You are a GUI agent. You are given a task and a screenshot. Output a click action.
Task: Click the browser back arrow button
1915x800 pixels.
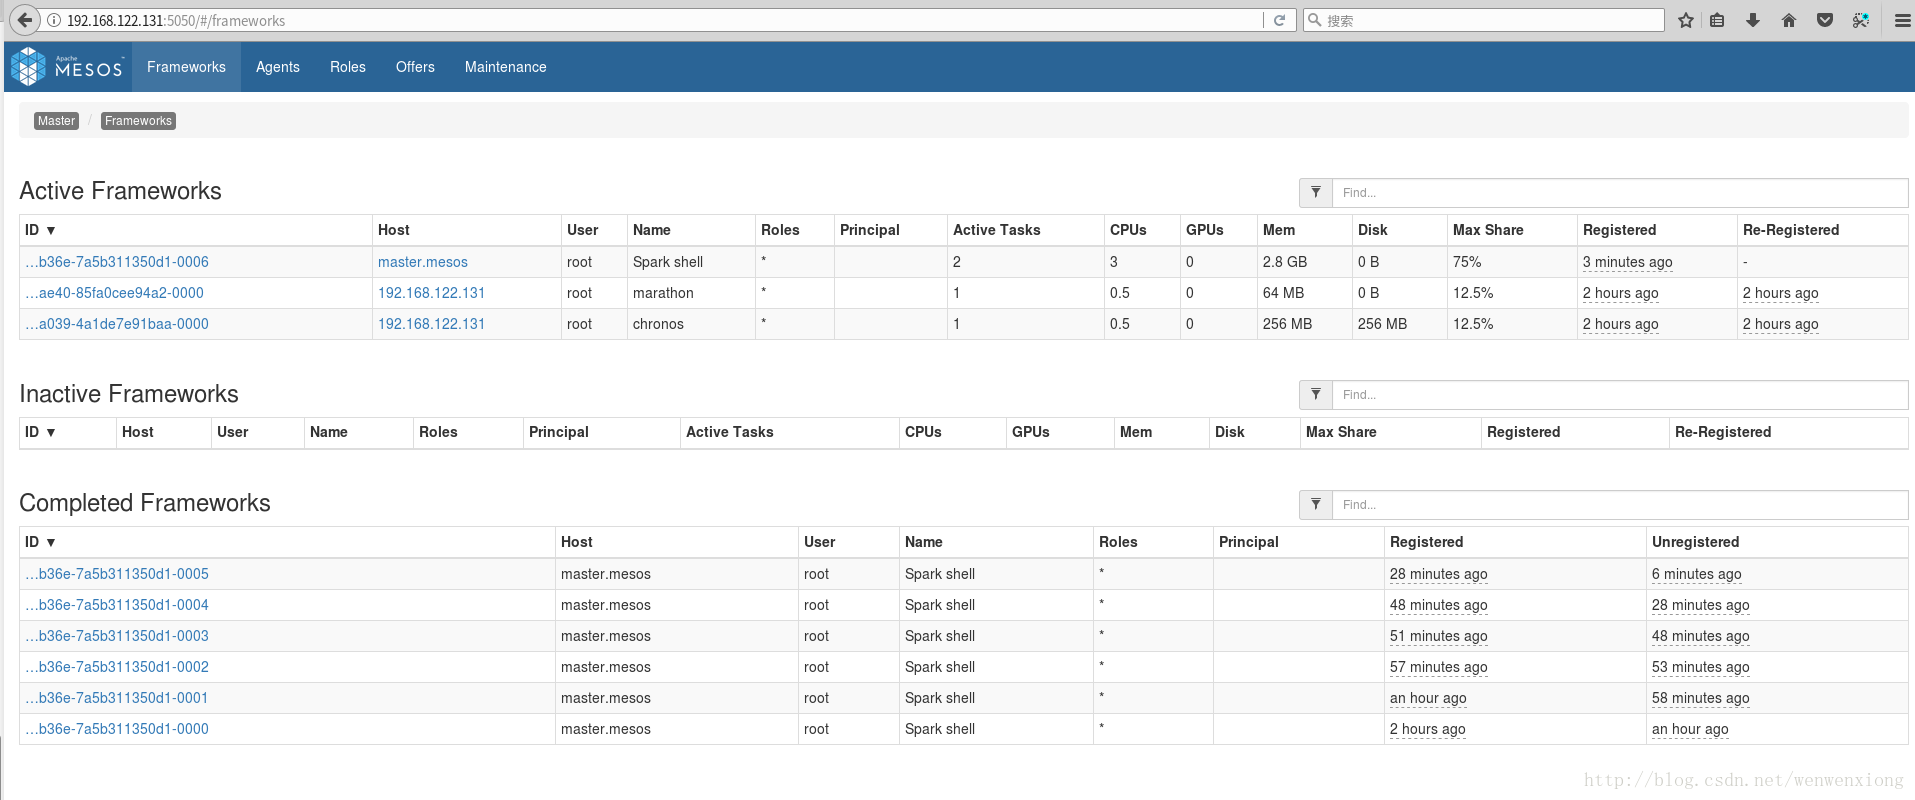[25, 20]
